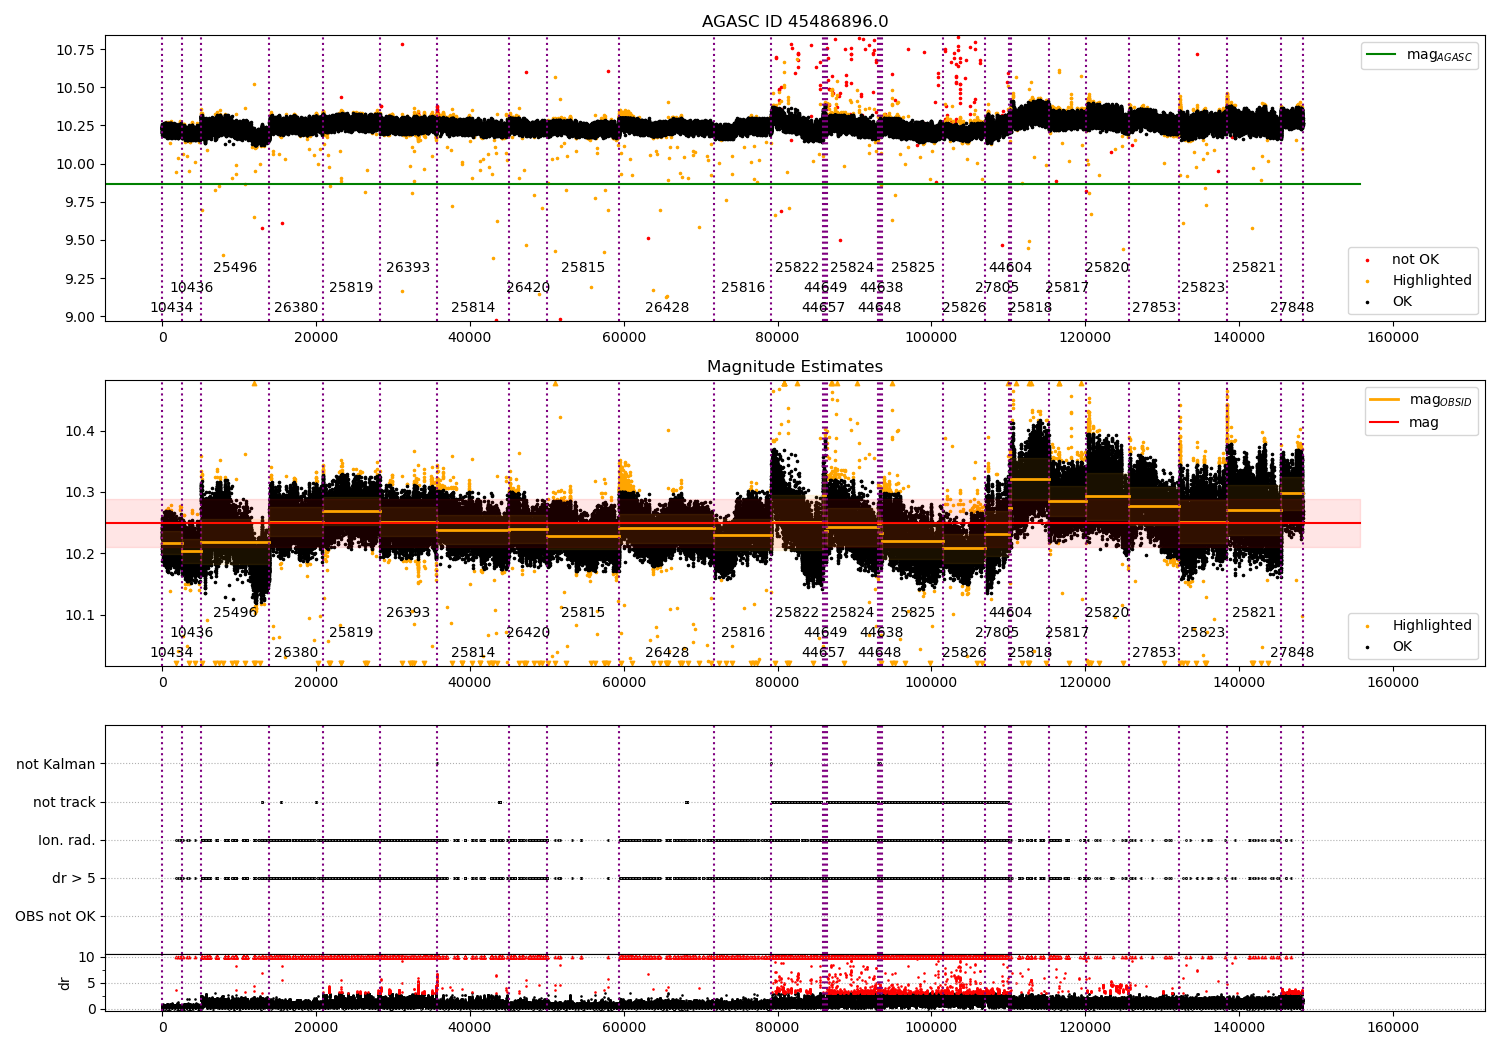Click the 'dr' axis label in bottom plot
This screenshot has height=1050, width=1500.
click(x=66, y=983)
